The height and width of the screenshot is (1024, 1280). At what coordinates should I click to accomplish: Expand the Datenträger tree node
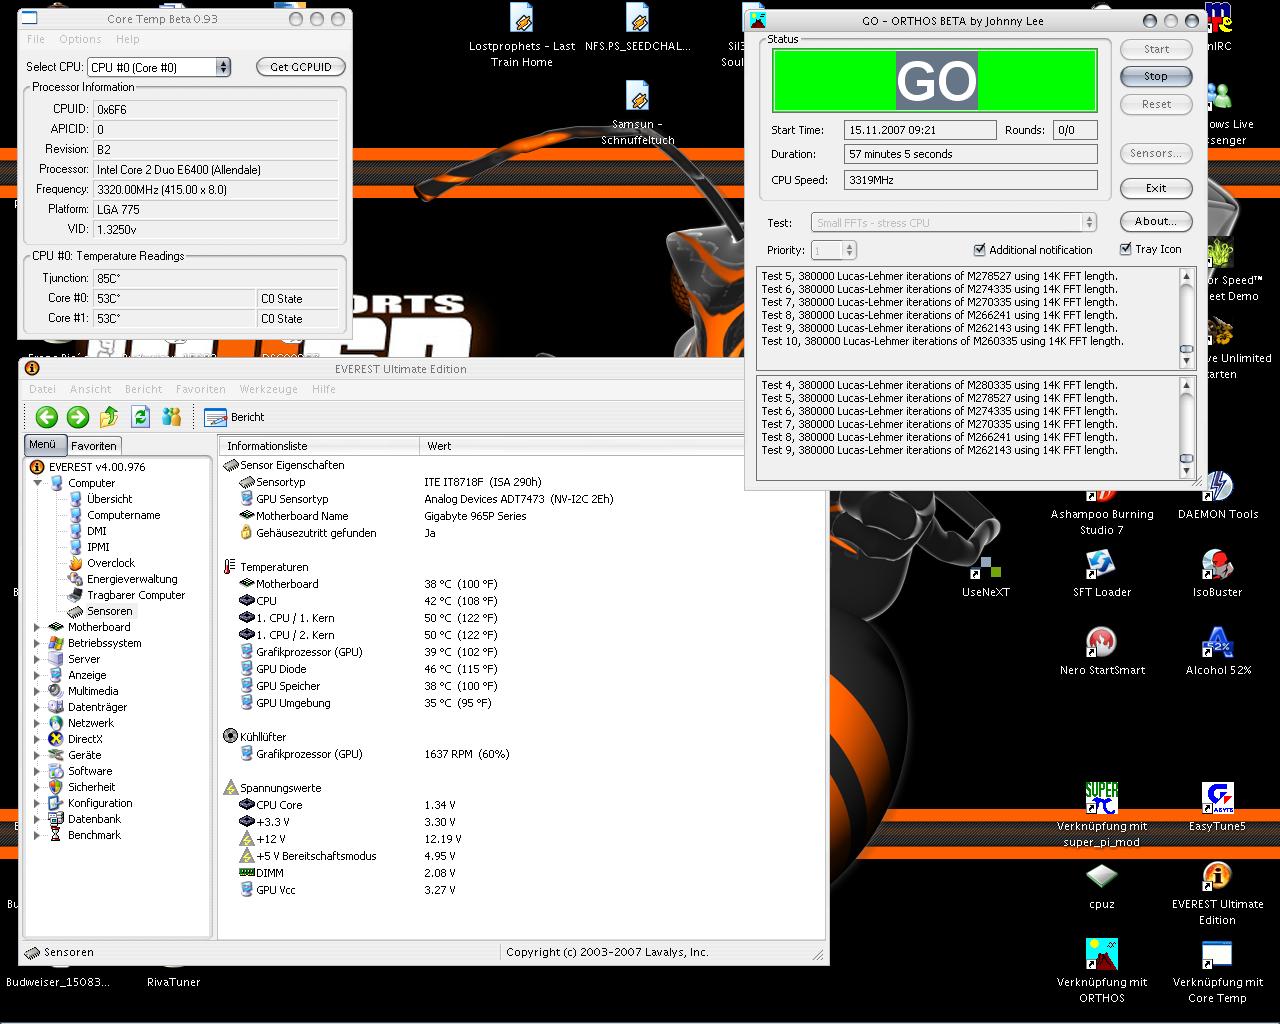[38, 707]
